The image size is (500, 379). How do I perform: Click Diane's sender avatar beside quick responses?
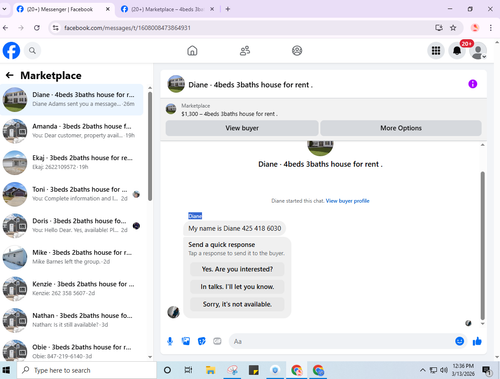click(x=173, y=312)
